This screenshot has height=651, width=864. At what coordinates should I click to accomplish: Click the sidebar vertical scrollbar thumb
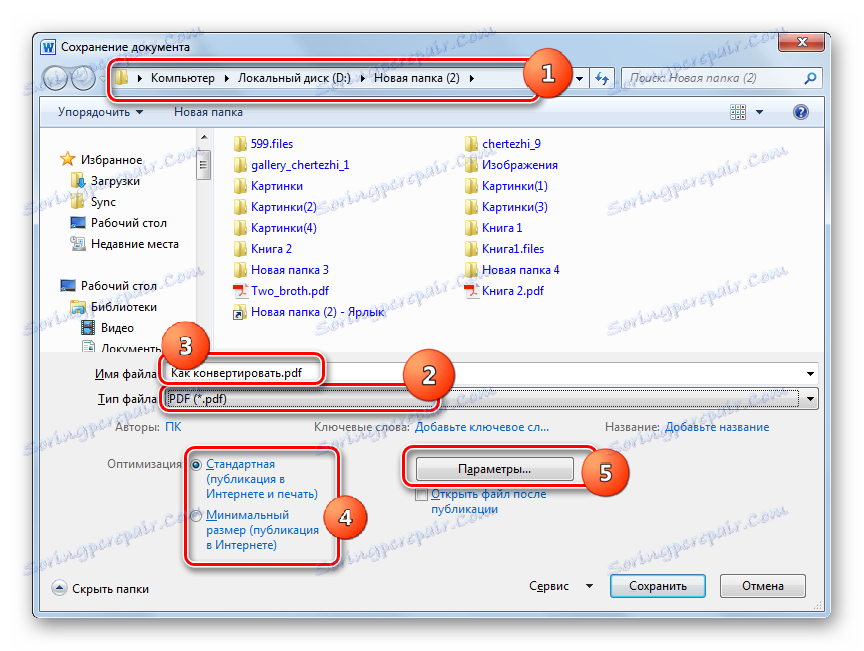(203, 163)
